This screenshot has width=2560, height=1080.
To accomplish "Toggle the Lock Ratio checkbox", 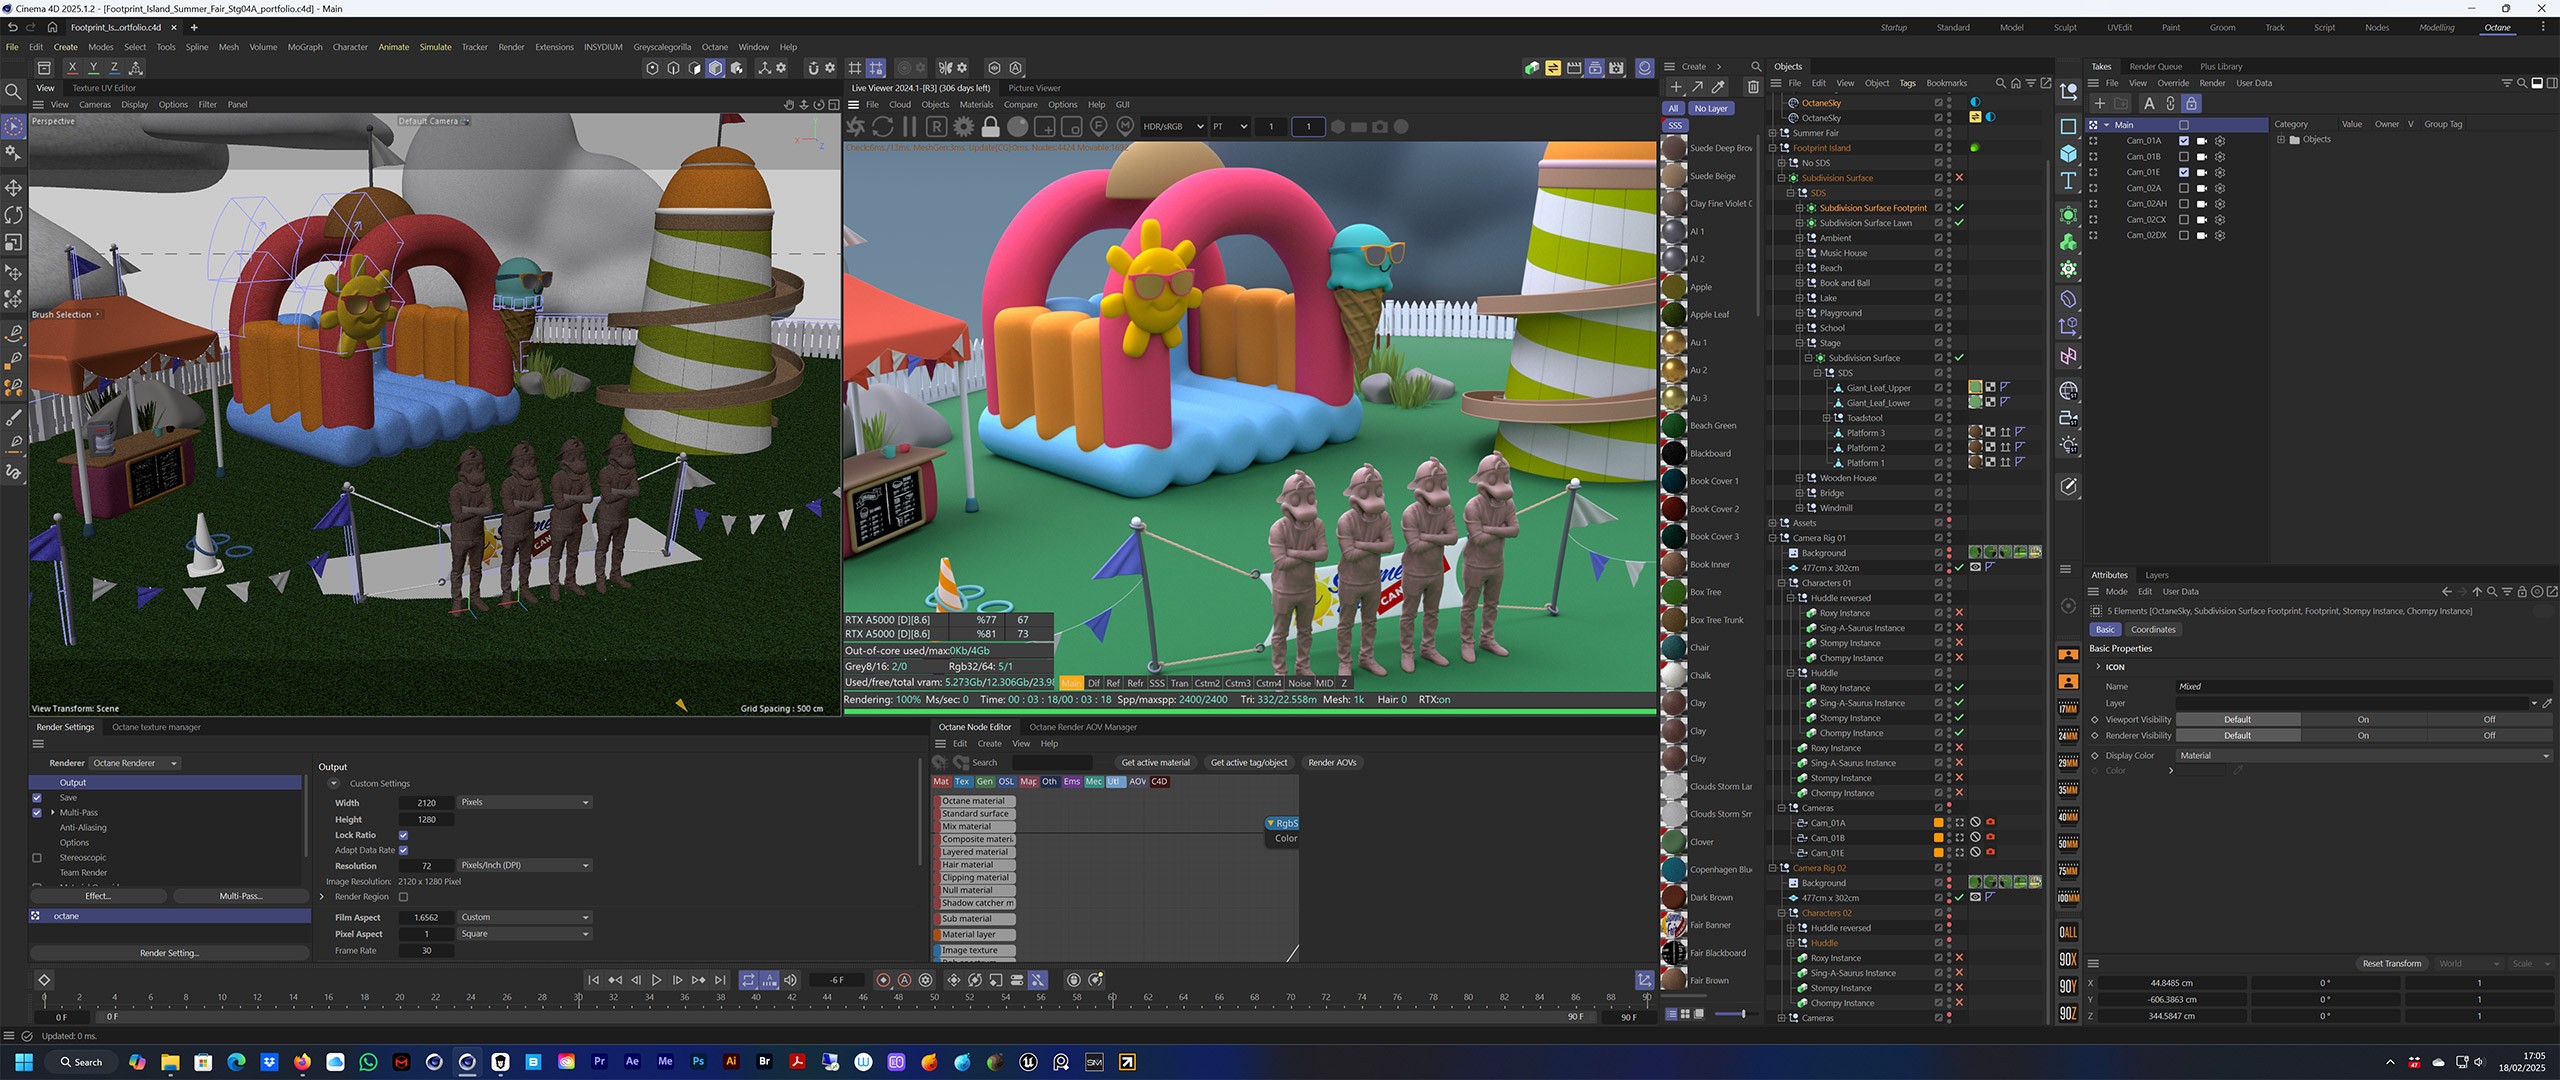I will tap(403, 835).
